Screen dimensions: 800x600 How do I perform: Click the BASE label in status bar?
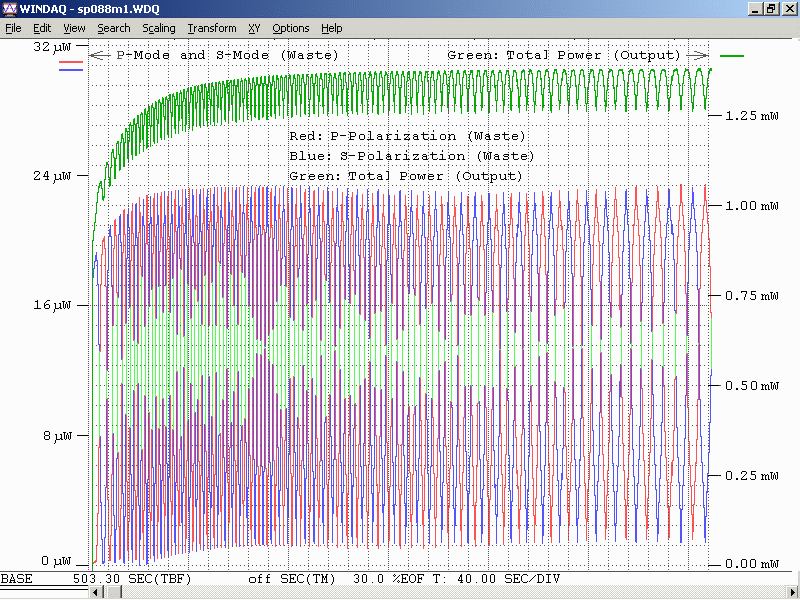coord(16,579)
